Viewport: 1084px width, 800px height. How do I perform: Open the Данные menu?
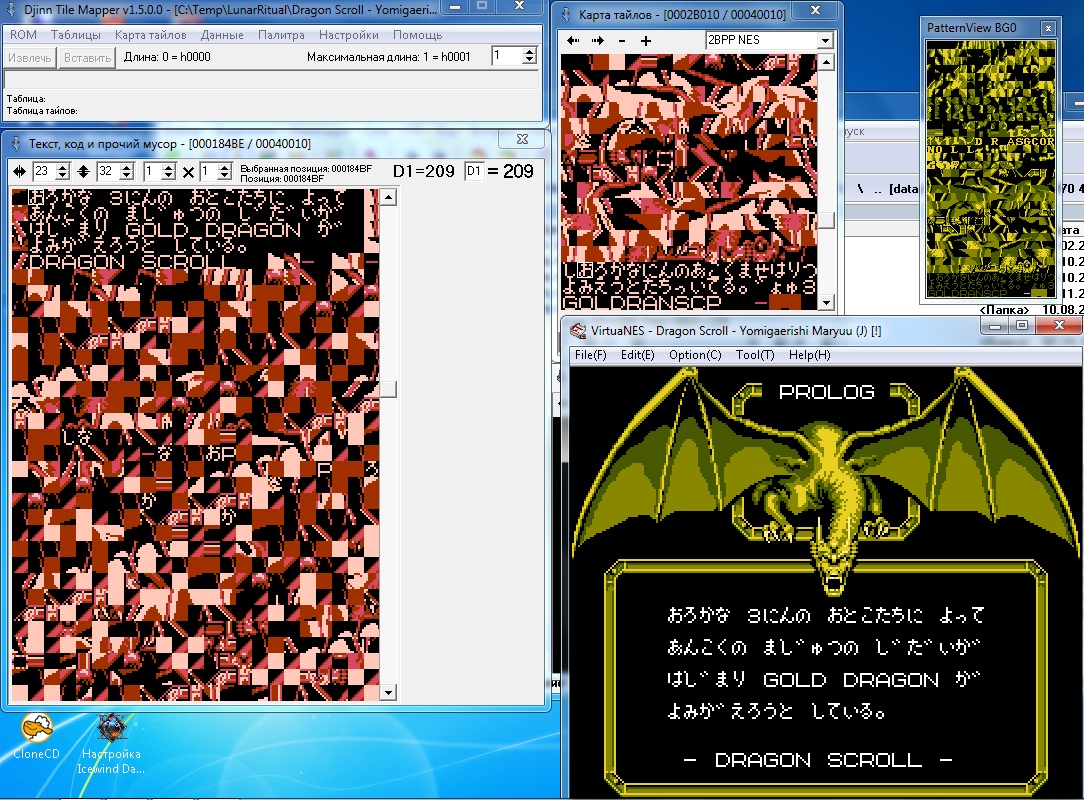[222, 35]
